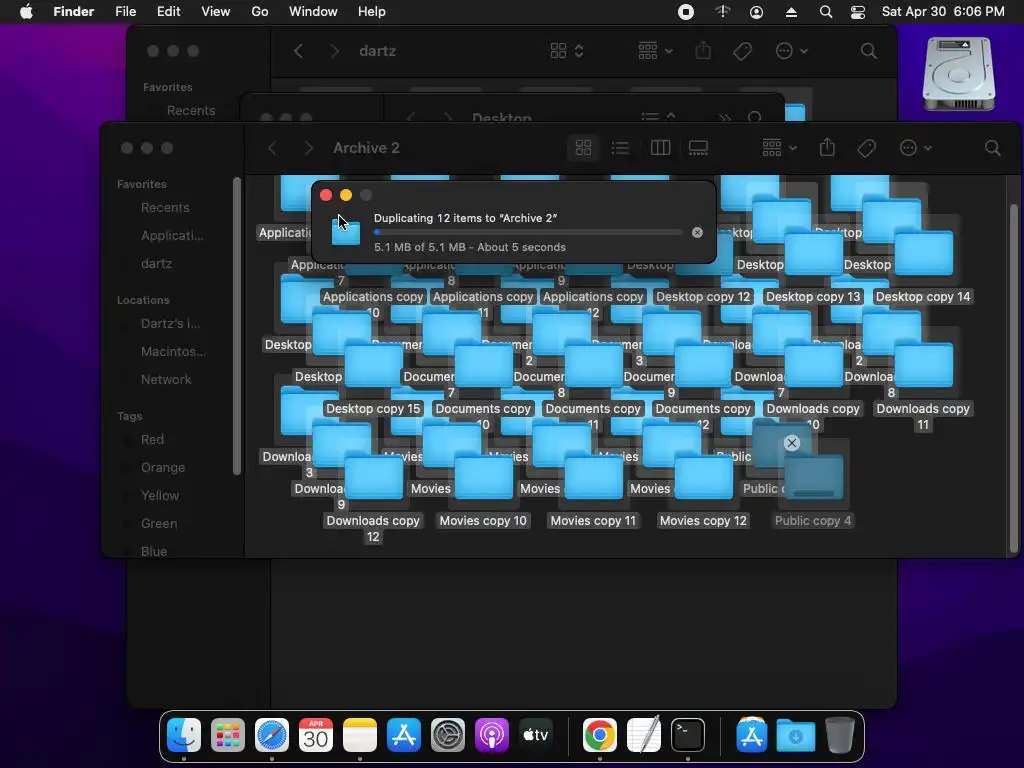Screen dimensions: 1024x768
Task: Select Dartz's iMac under Locations
Action: (170, 324)
